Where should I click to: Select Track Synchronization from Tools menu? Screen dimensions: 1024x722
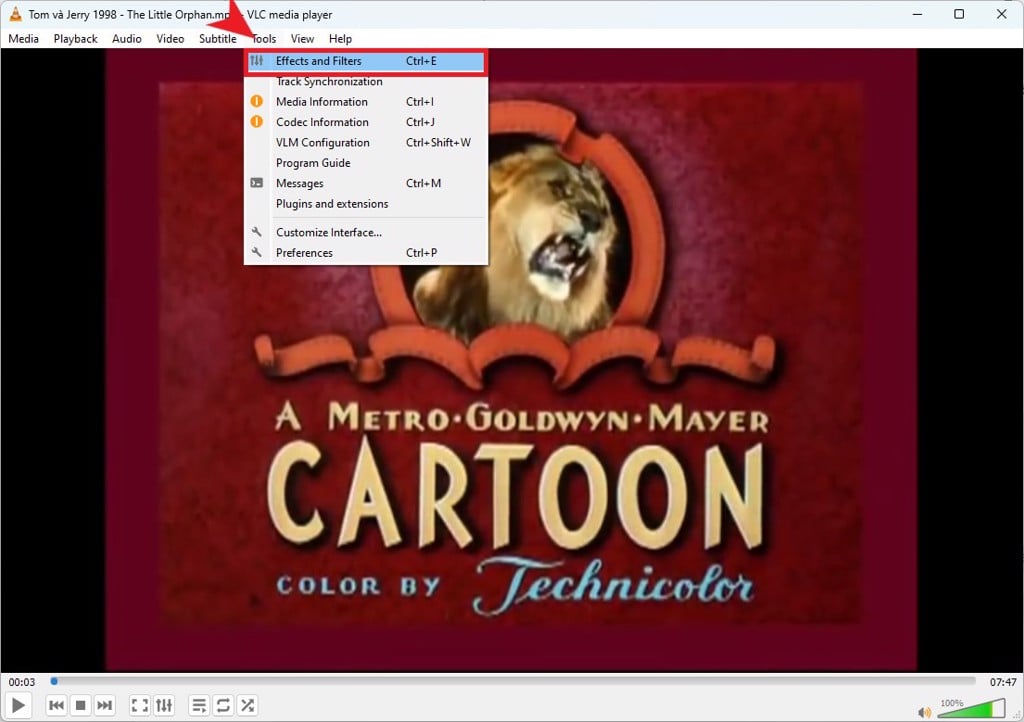(366, 82)
